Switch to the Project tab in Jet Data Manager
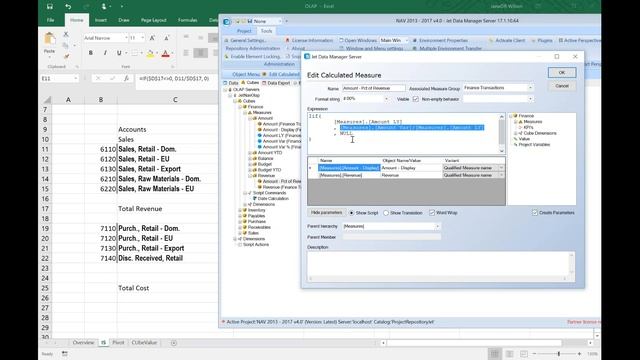640x360 pixels. [244, 31]
